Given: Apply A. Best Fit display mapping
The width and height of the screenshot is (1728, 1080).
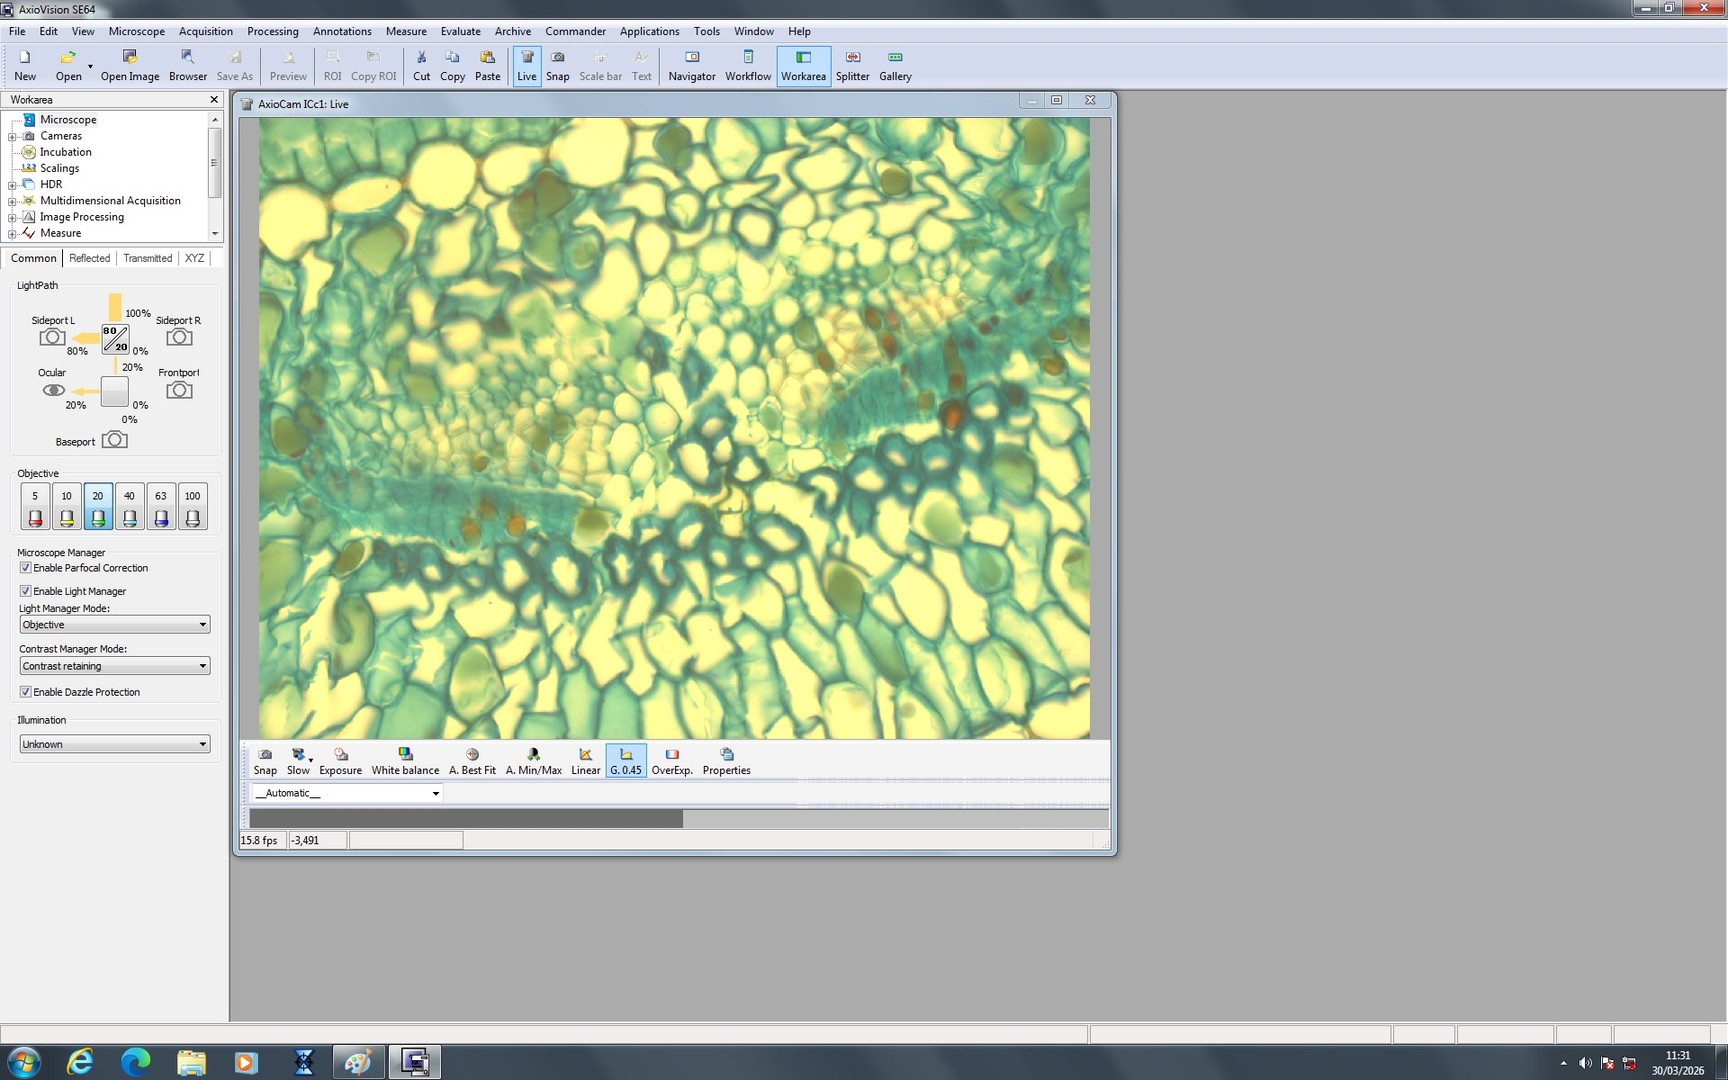Looking at the screenshot, I should [471, 760].
